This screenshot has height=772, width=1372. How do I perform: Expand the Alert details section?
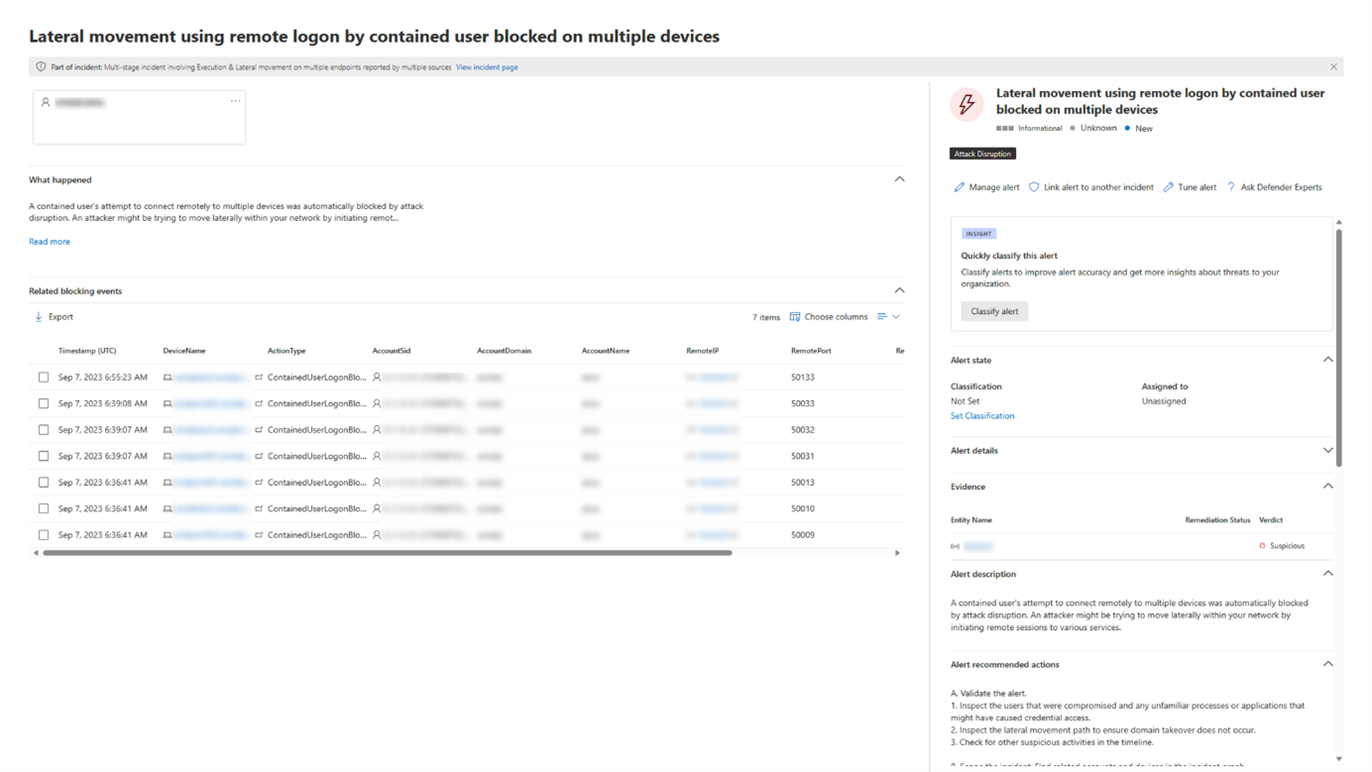(x=1328, y=450)
